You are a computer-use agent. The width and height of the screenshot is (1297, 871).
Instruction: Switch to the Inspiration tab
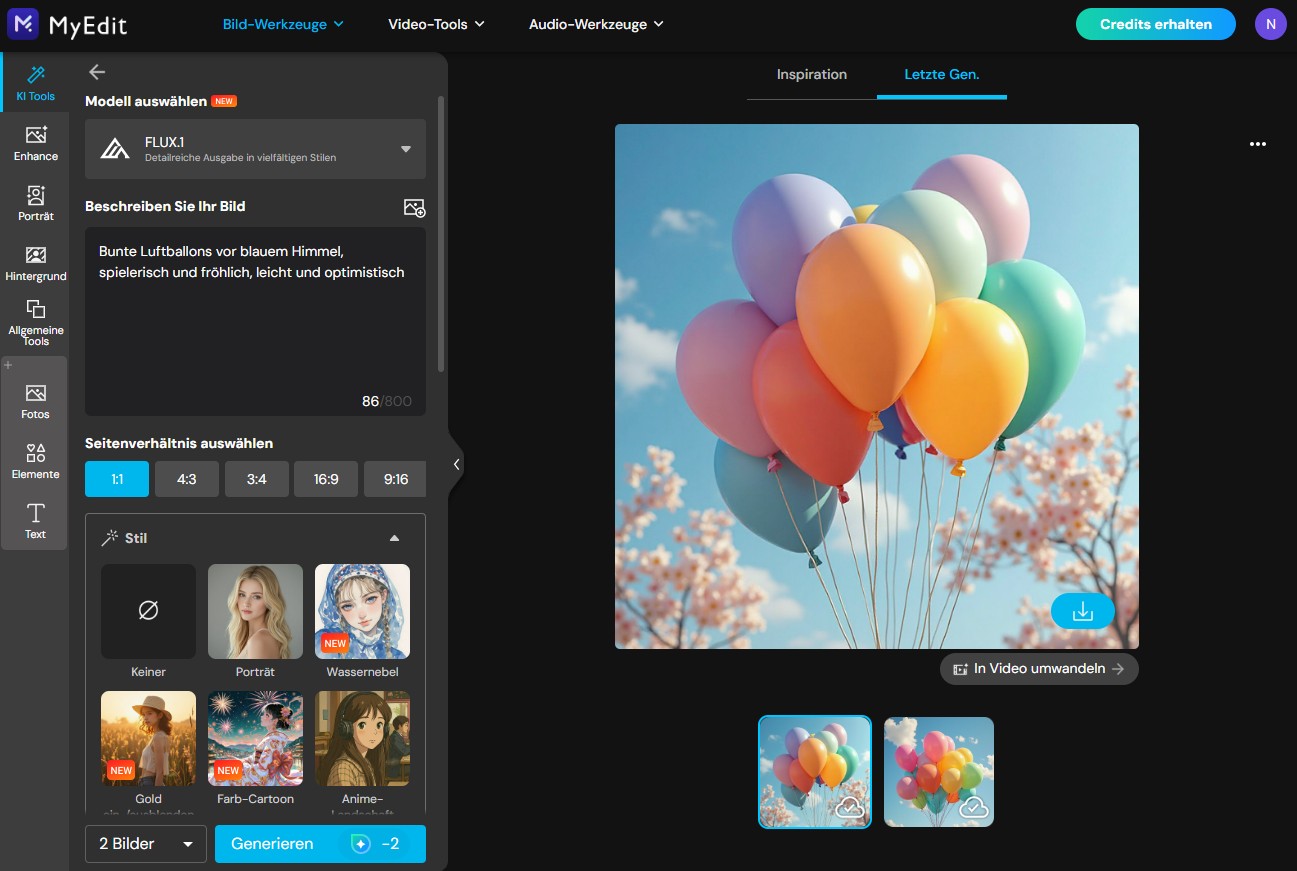[x=812, y=75]
